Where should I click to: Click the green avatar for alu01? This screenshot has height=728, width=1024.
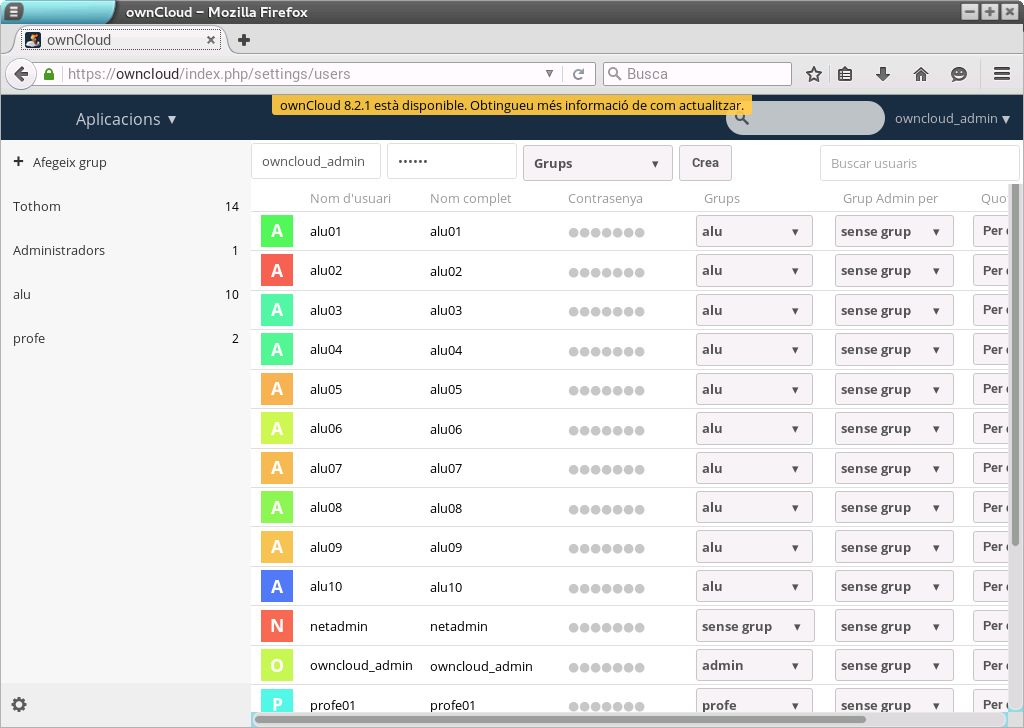277,231
